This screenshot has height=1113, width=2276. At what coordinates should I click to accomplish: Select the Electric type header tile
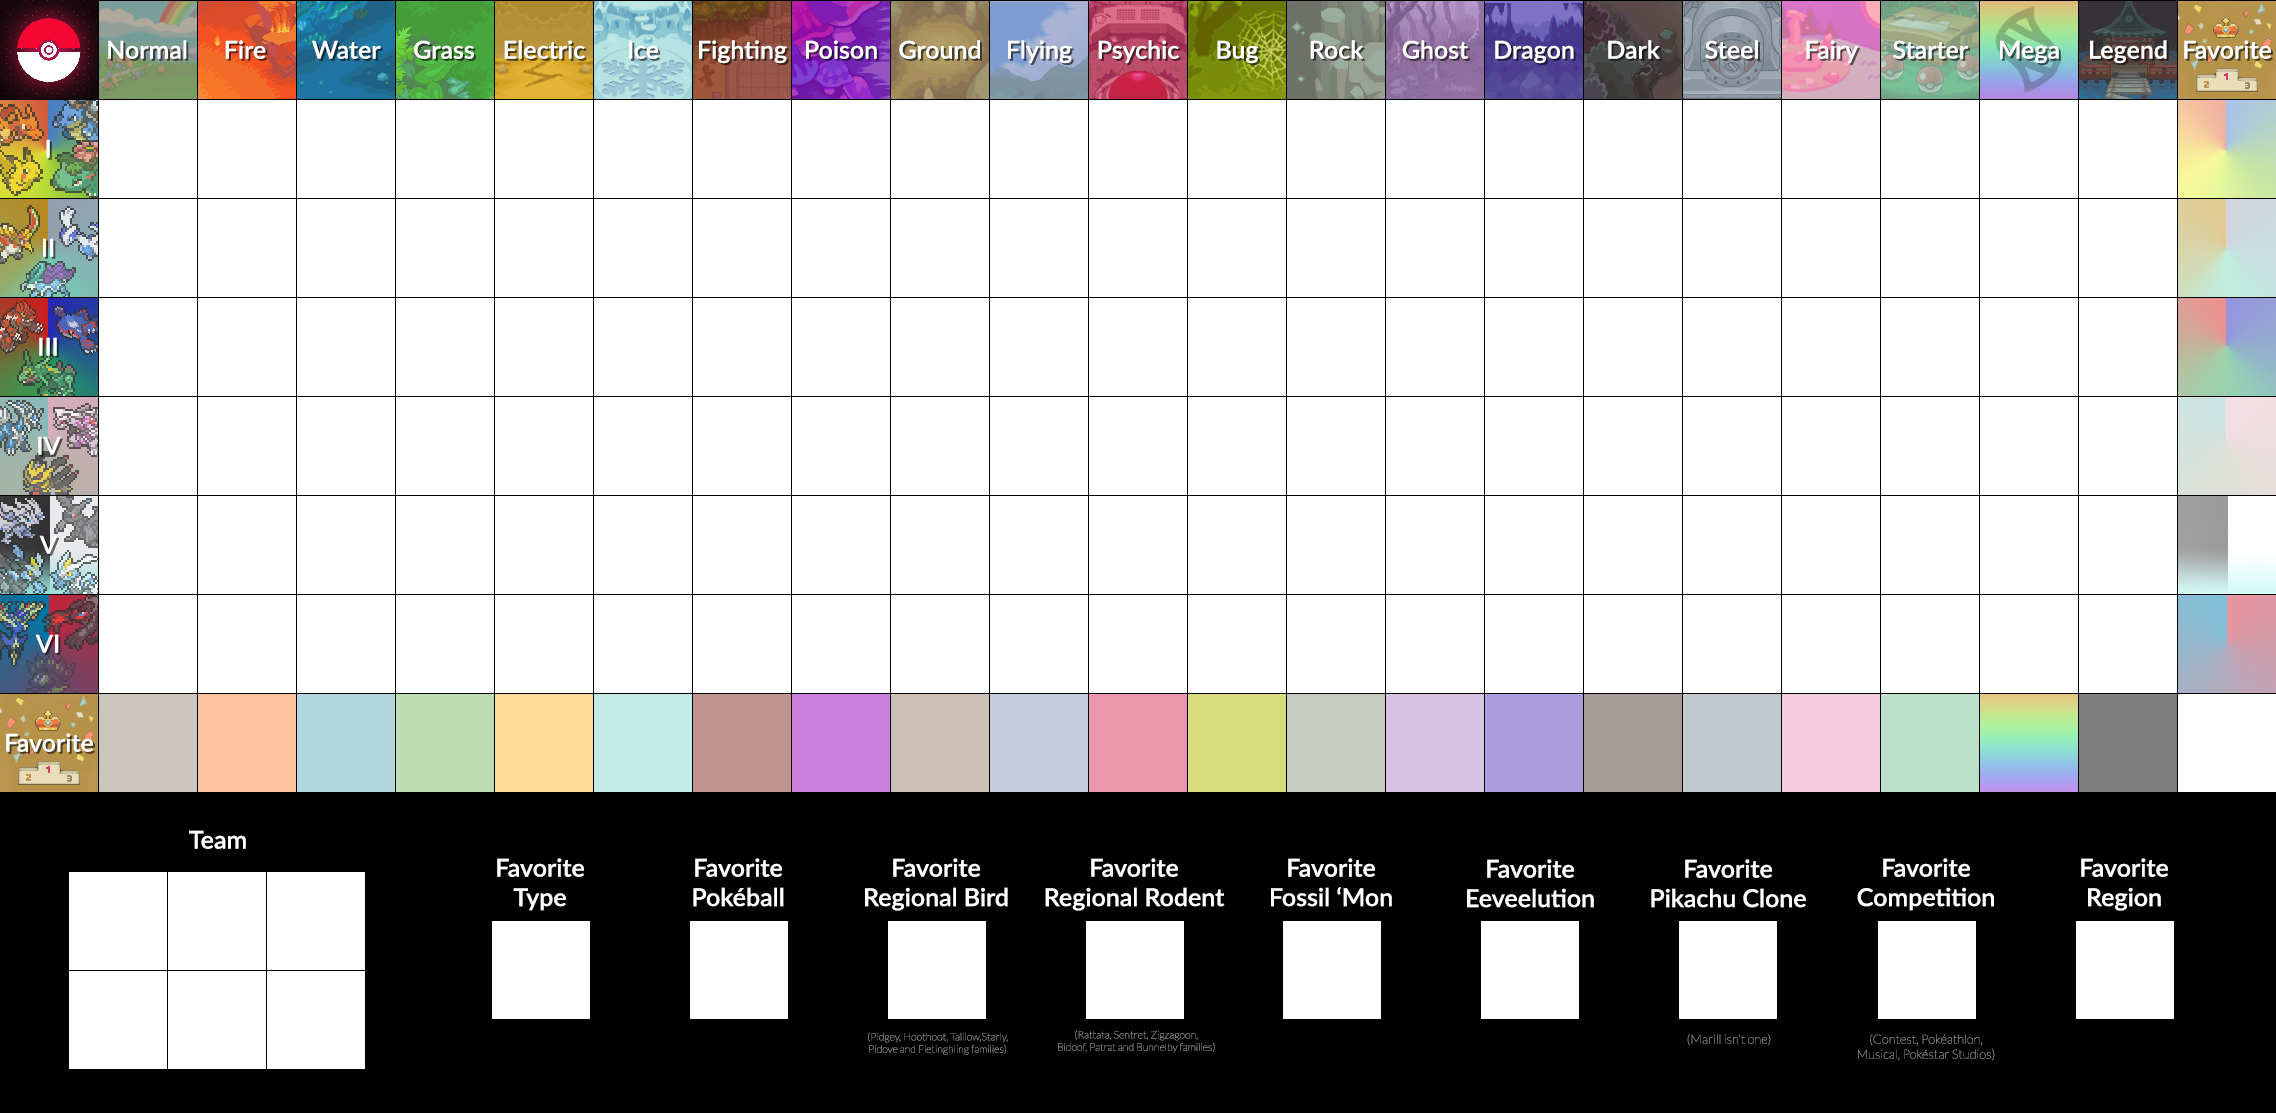544,50
